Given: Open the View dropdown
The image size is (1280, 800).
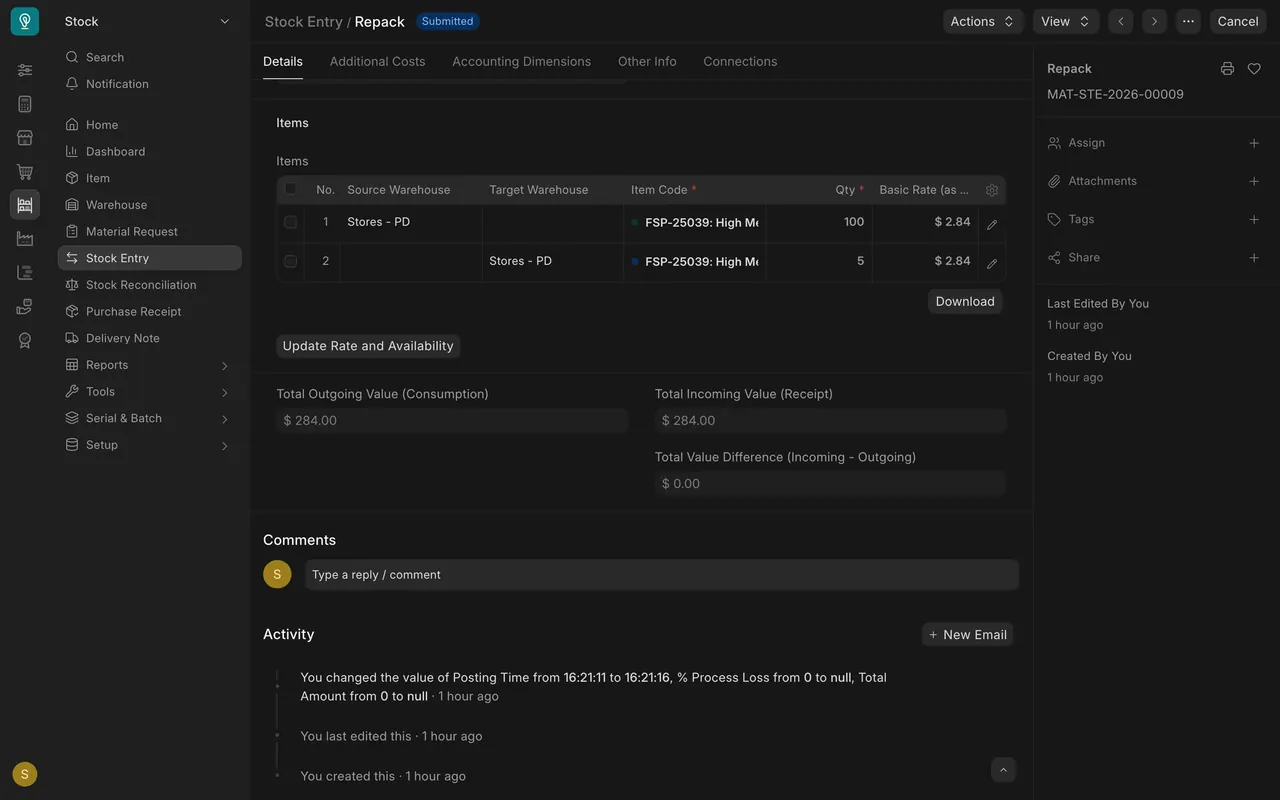Looking at the screenshot, I should 1066,21.
